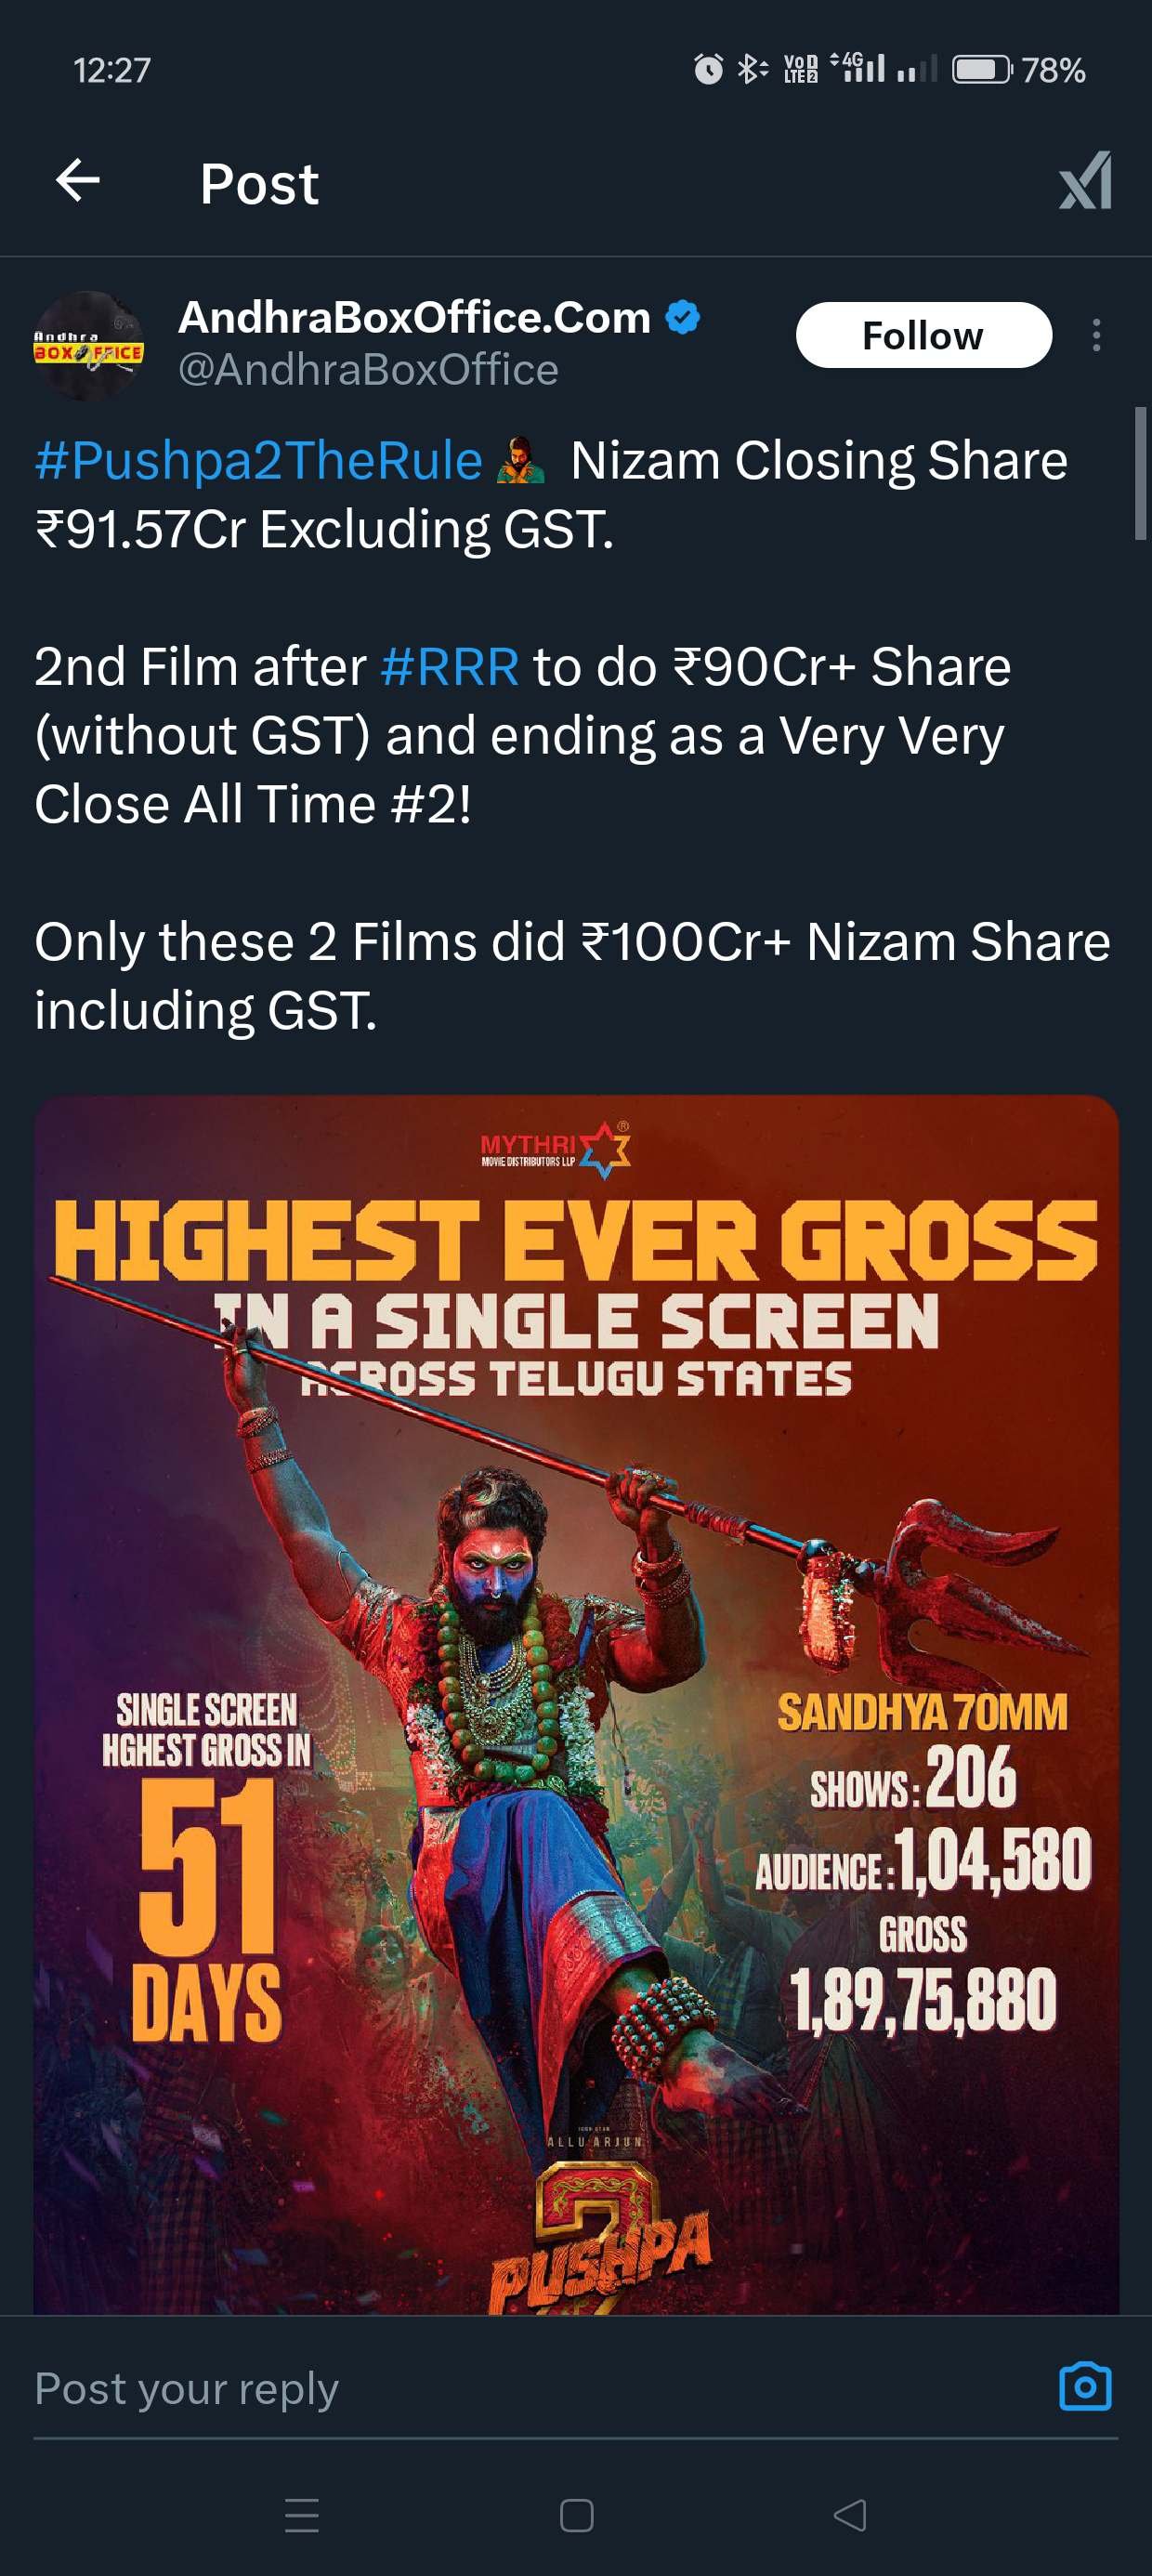Tap the camera icon in reply bar
1152x2576 pixels.
1085,2387
